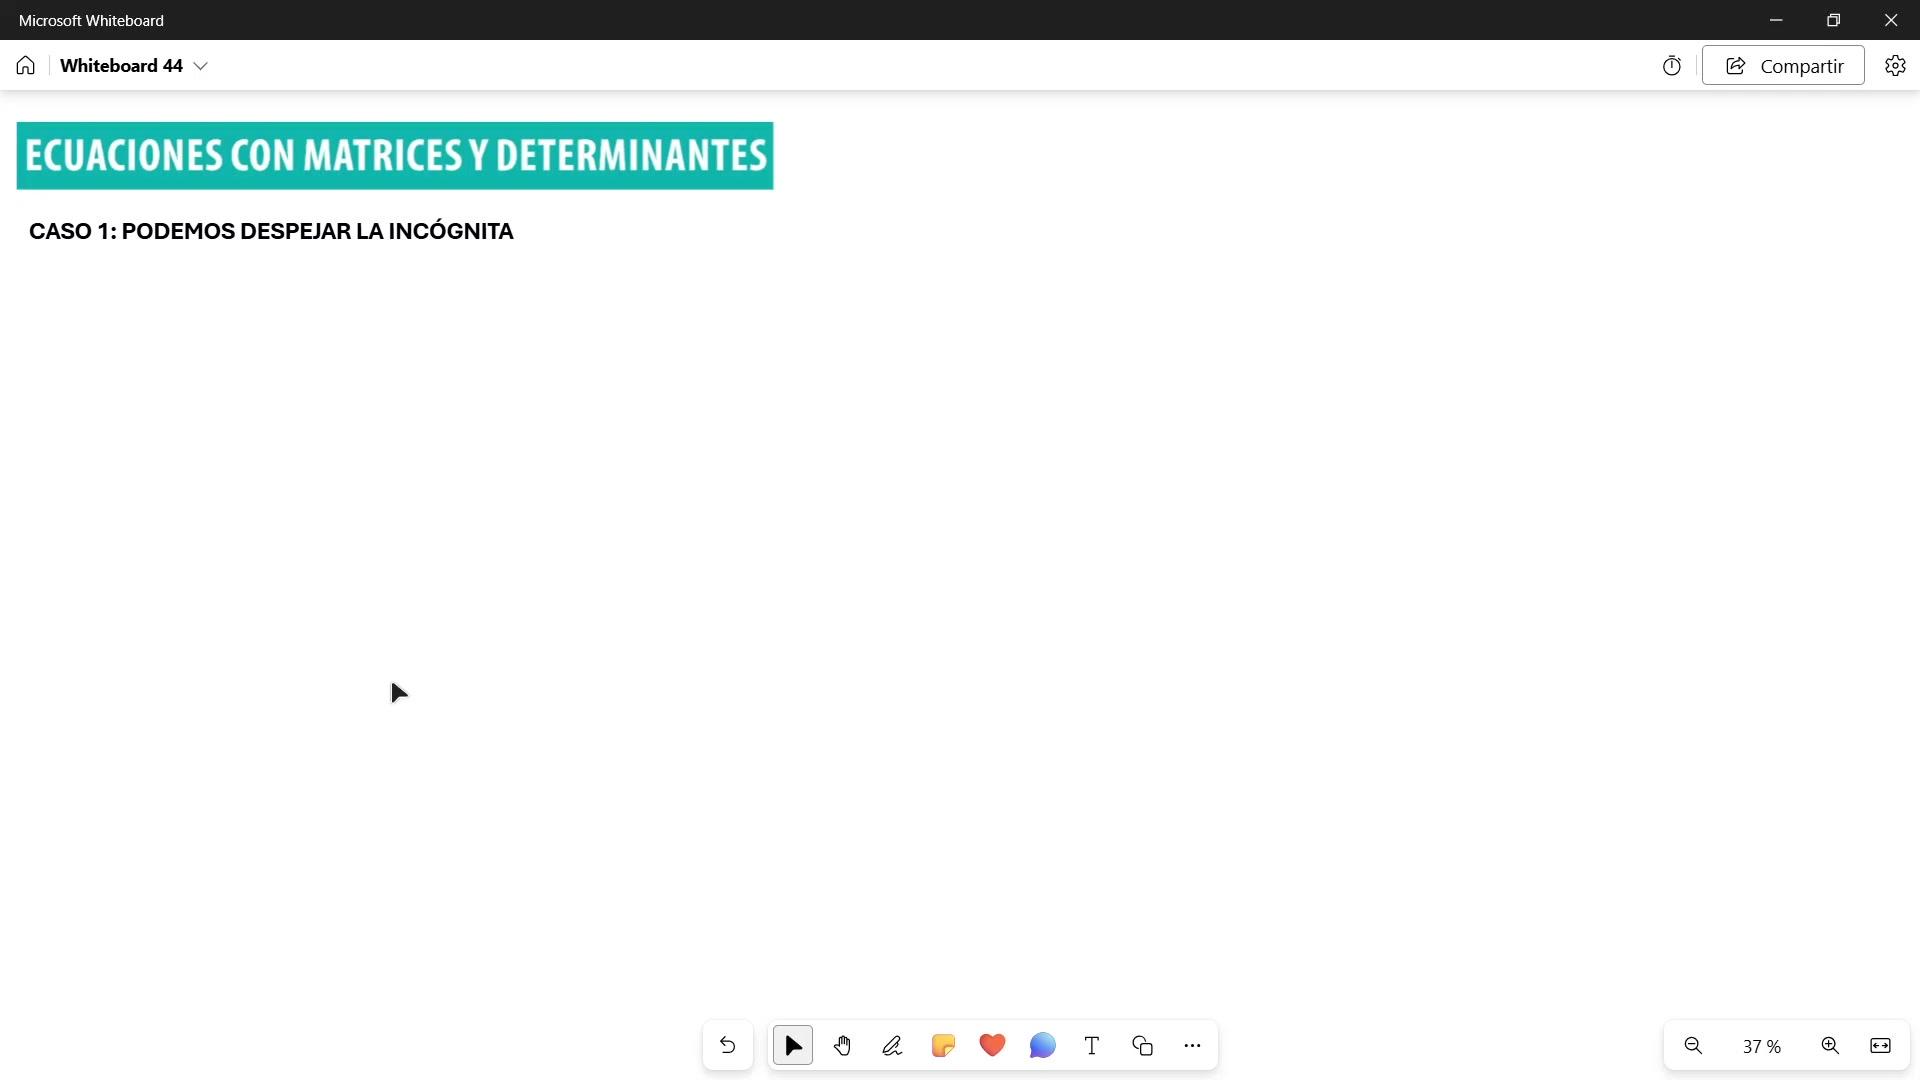Zoom in on the canvas
Image resolution: width=1920 pixels, height=1080 pixels.
1830,1046
